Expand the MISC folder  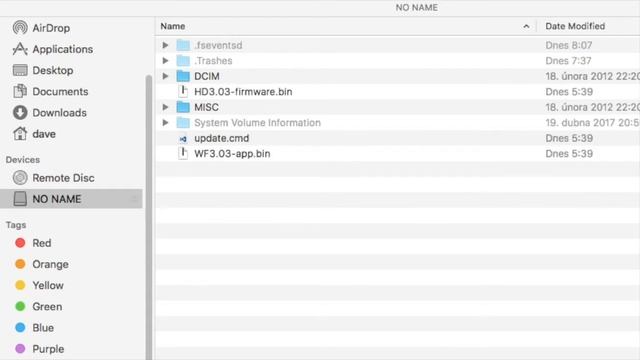click(x=165, y=107)
